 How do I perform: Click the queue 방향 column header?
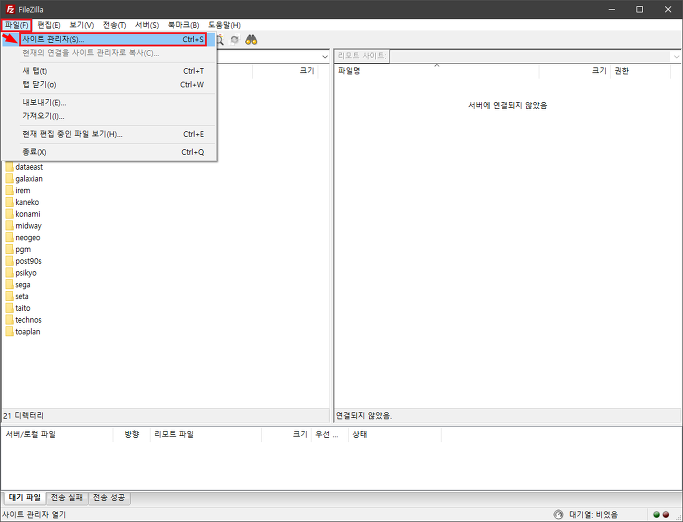click(x=132, y=434)
